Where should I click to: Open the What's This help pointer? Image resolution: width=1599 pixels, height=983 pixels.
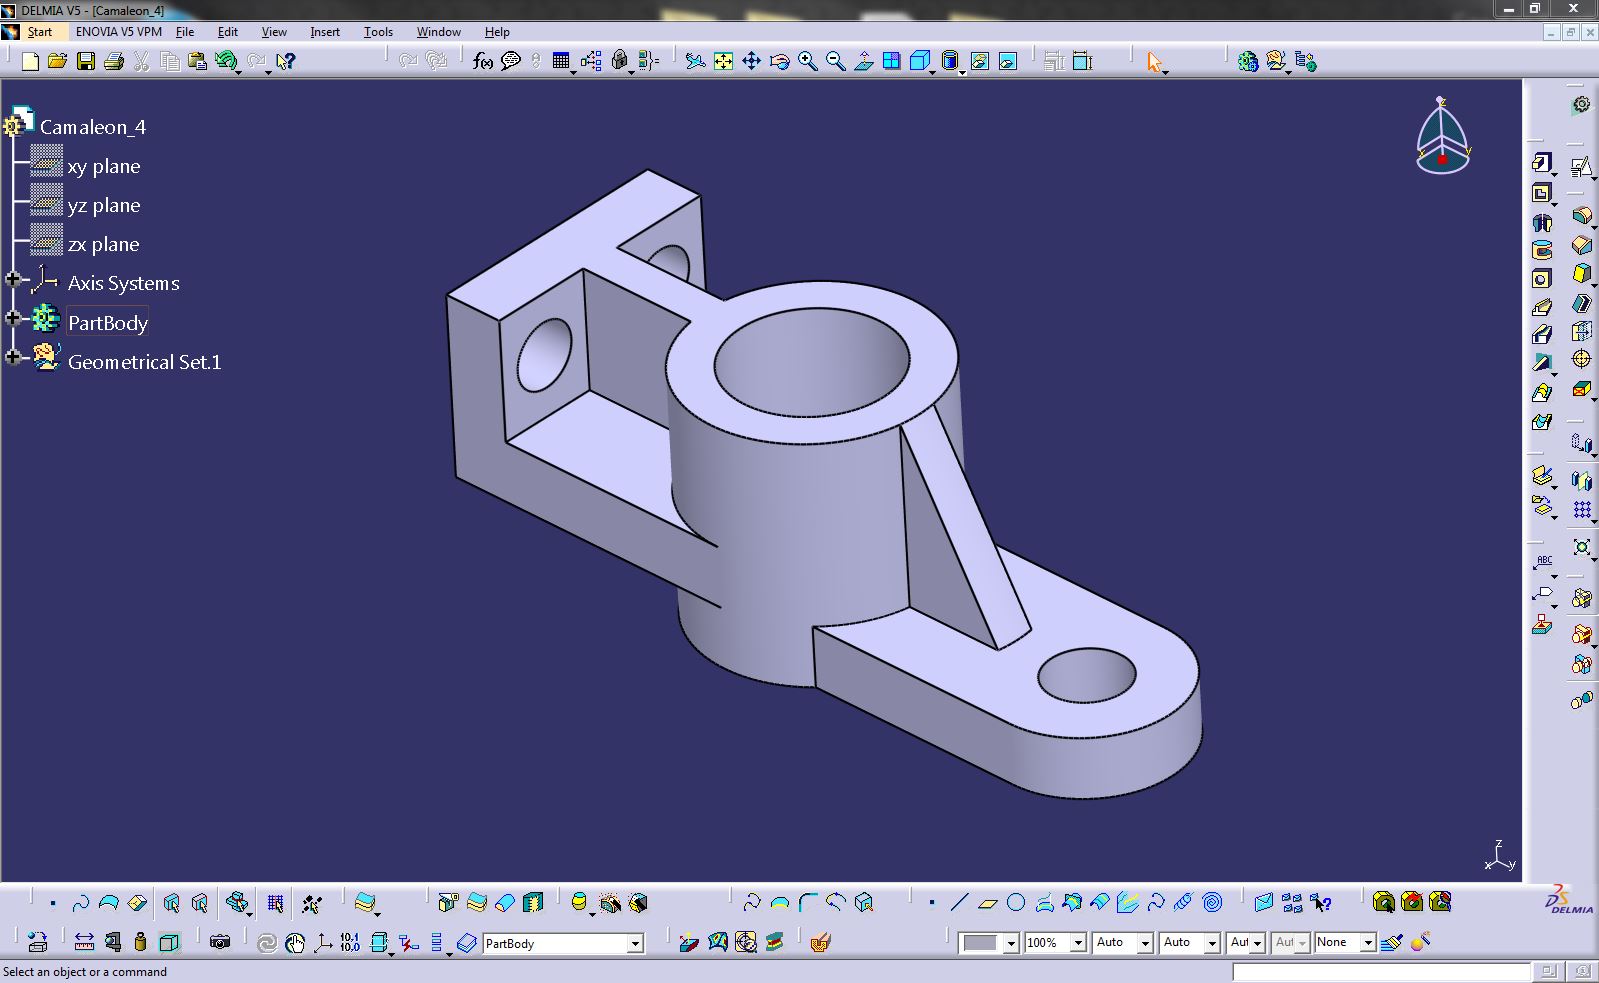(x=286, y=62)
